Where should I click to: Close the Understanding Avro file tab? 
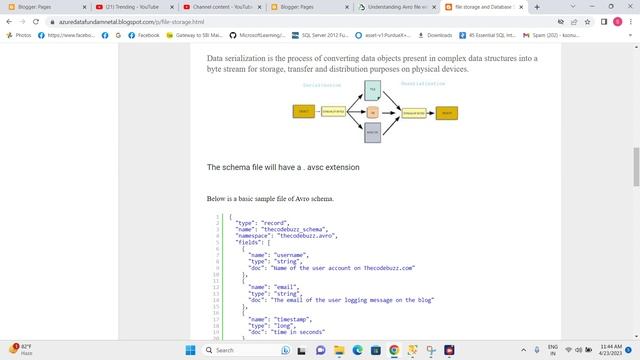434,7
